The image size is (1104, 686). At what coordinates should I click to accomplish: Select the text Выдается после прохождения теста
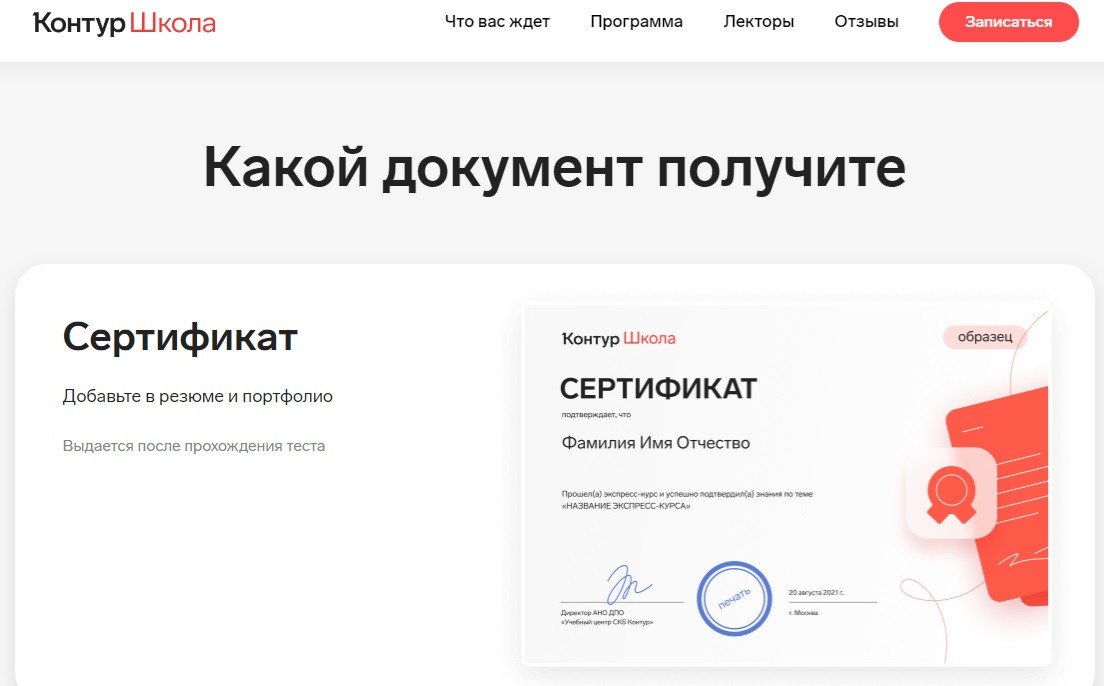click(x=194, y=446)
